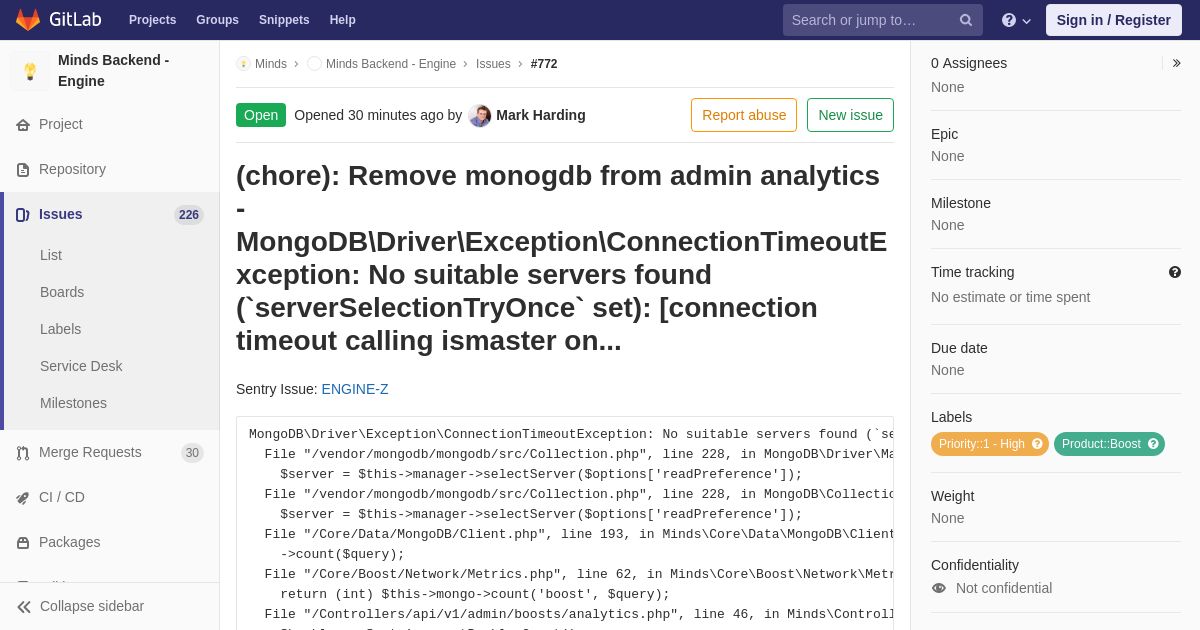The width and height of the screenshot is (1200, 630).
Task: Open the Projects menu
Action: coord(152,20)
